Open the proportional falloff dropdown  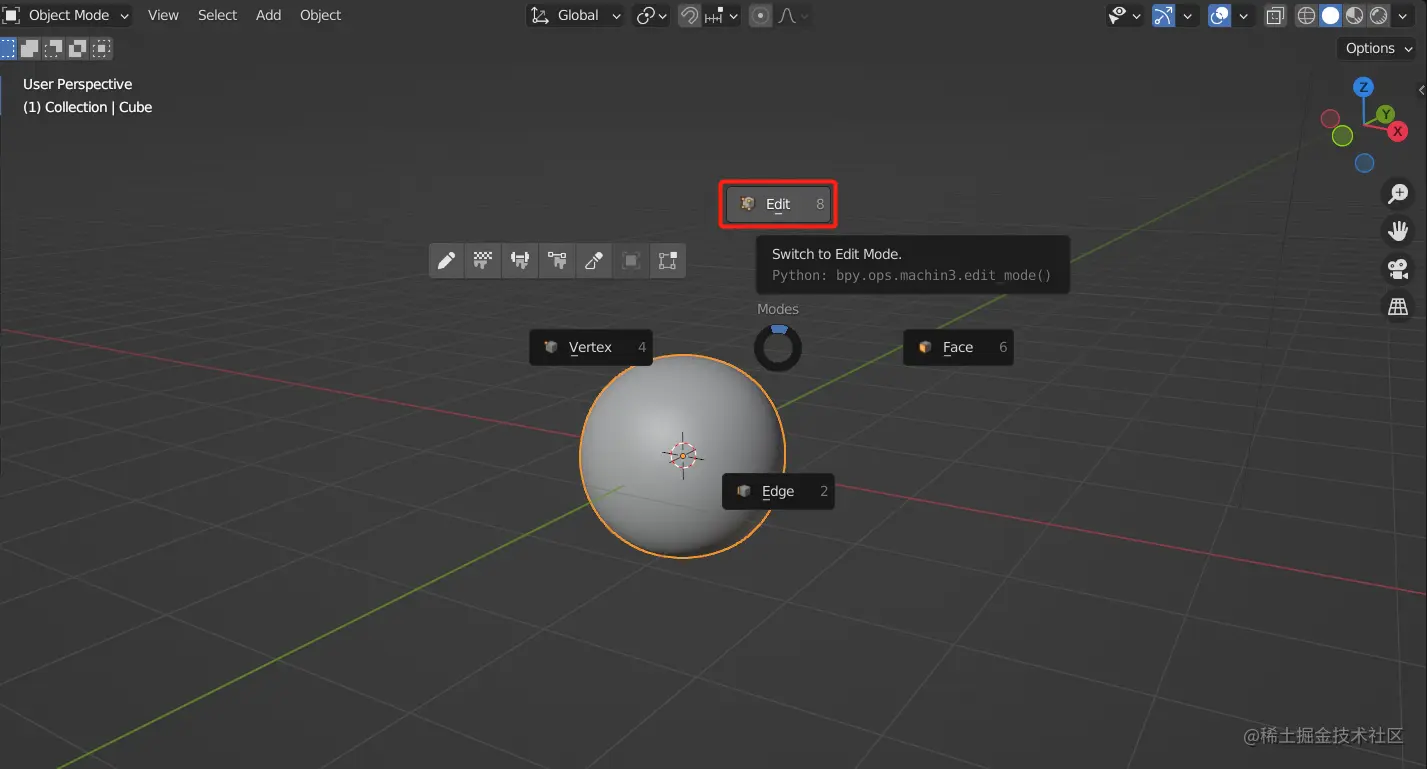tap(793, 15)
